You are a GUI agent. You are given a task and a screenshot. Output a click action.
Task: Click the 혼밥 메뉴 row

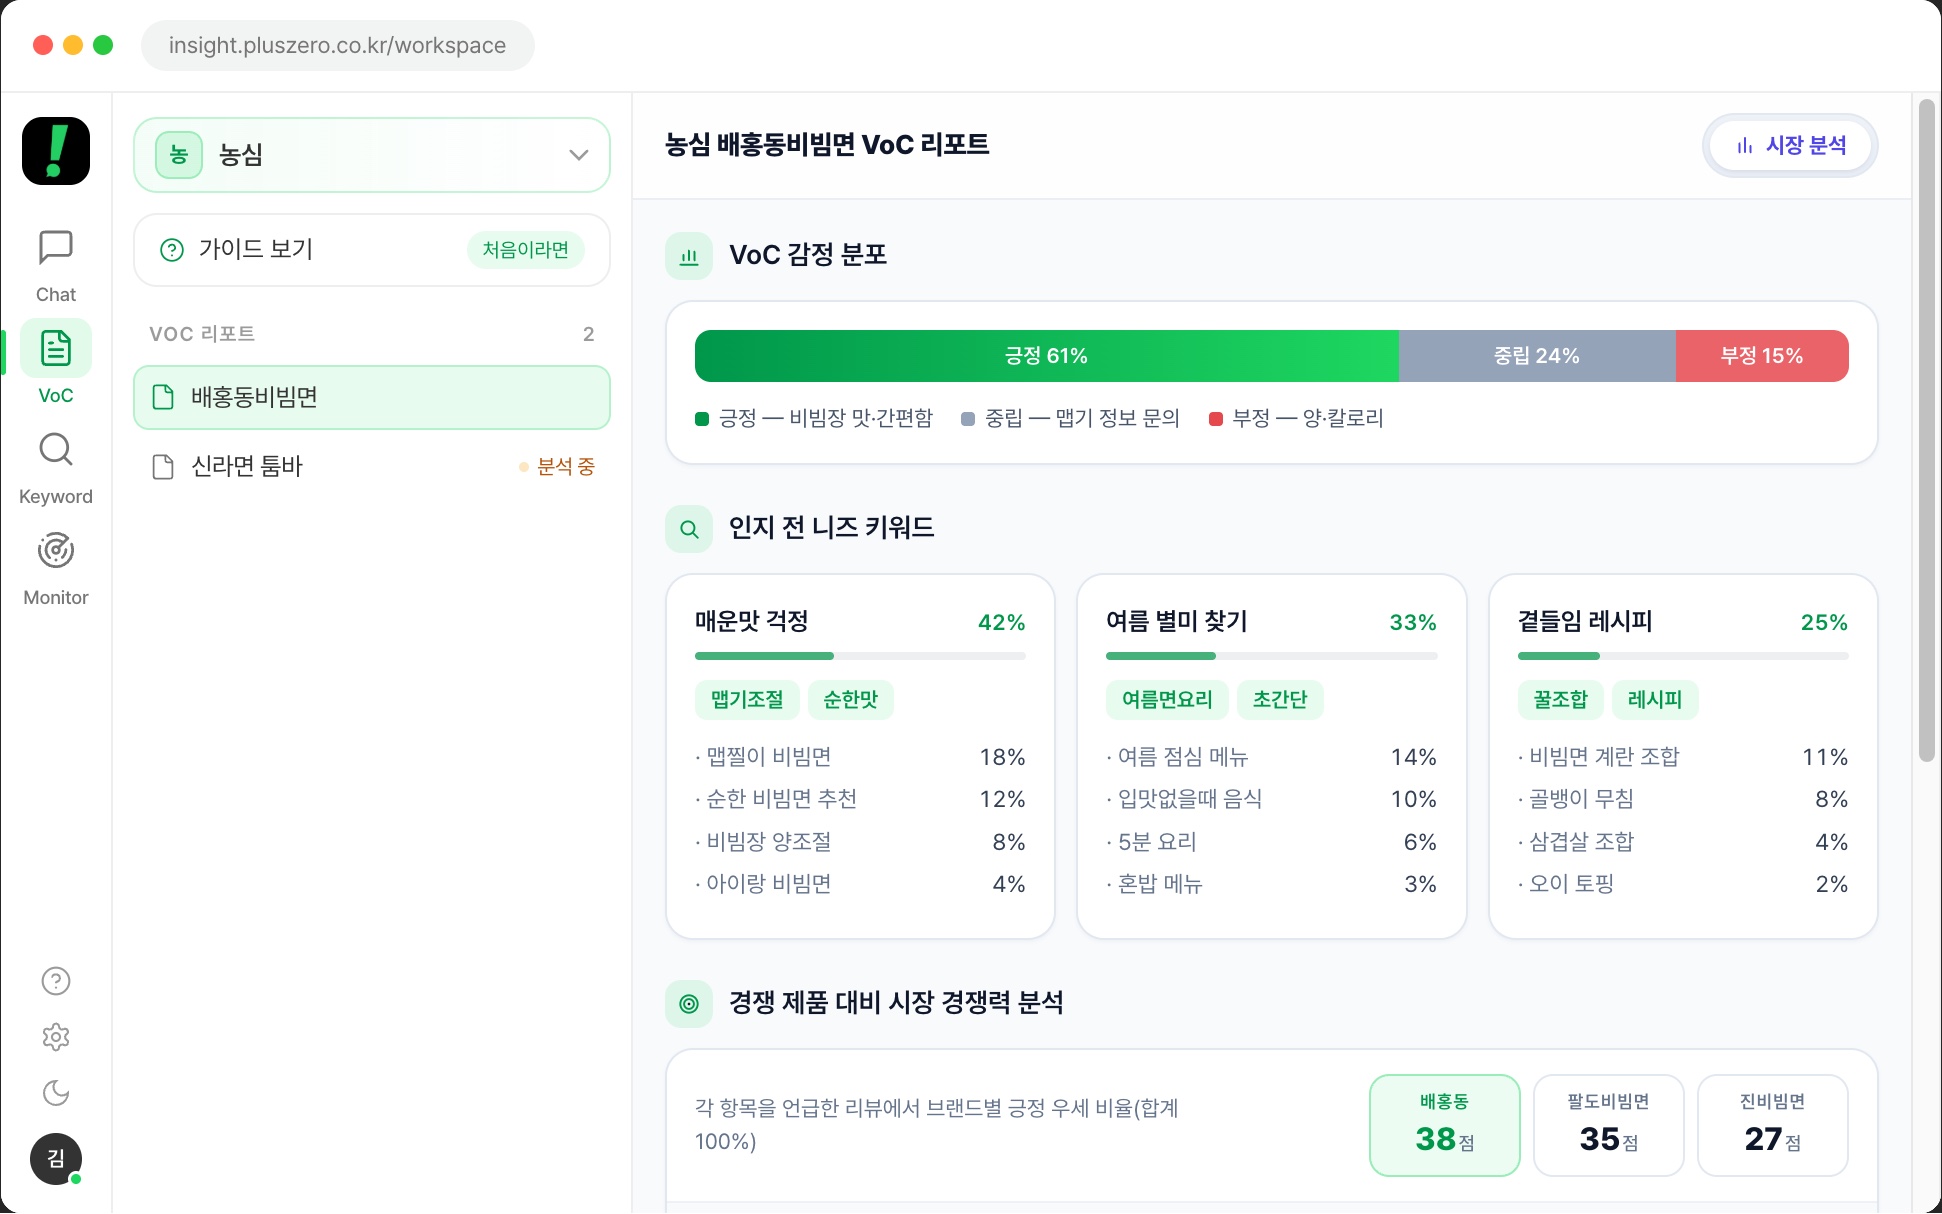pos(1272,885)
